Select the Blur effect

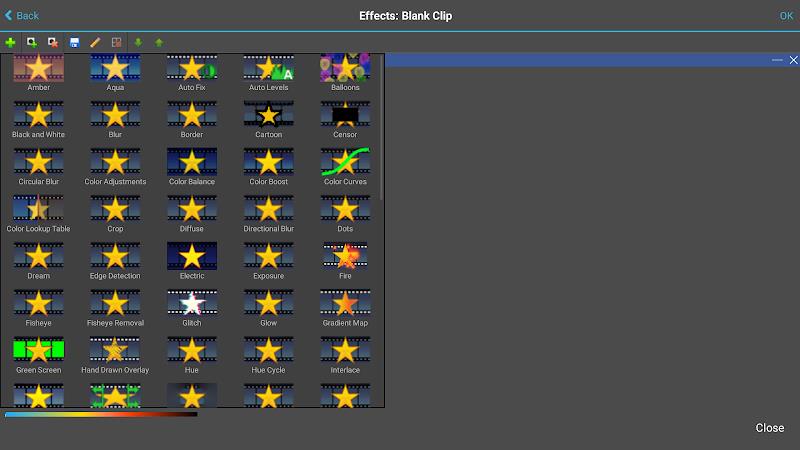(x=115, y=120)
